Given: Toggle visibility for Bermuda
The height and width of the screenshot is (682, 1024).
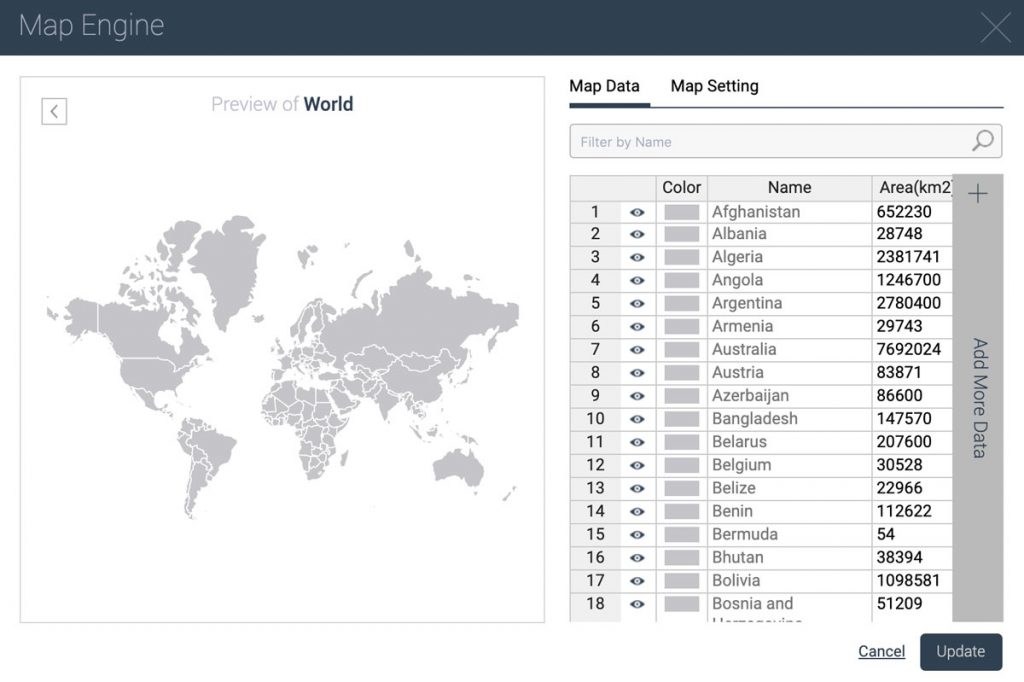Looking at the screenshot, I should pos(637,534).
